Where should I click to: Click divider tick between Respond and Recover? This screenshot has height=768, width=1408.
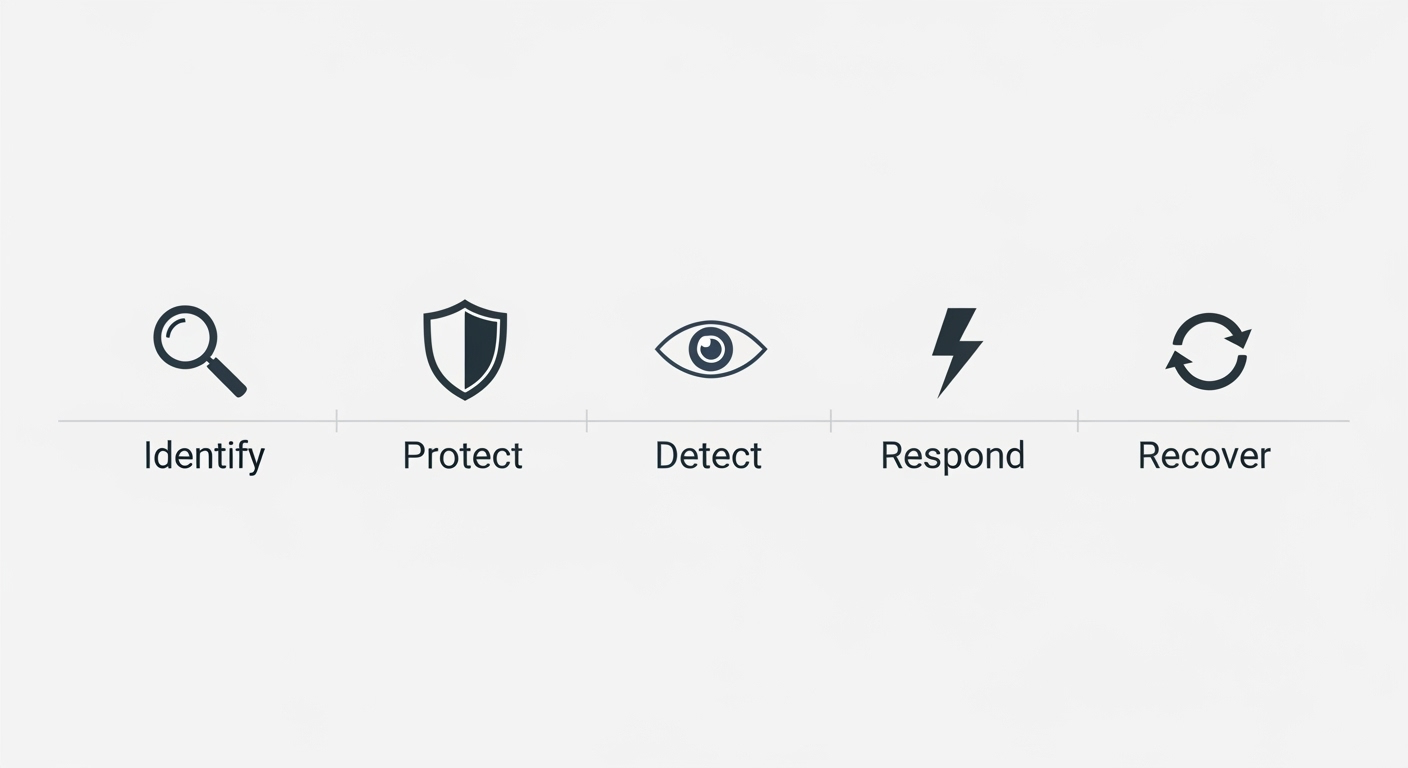pos(1078,421)
